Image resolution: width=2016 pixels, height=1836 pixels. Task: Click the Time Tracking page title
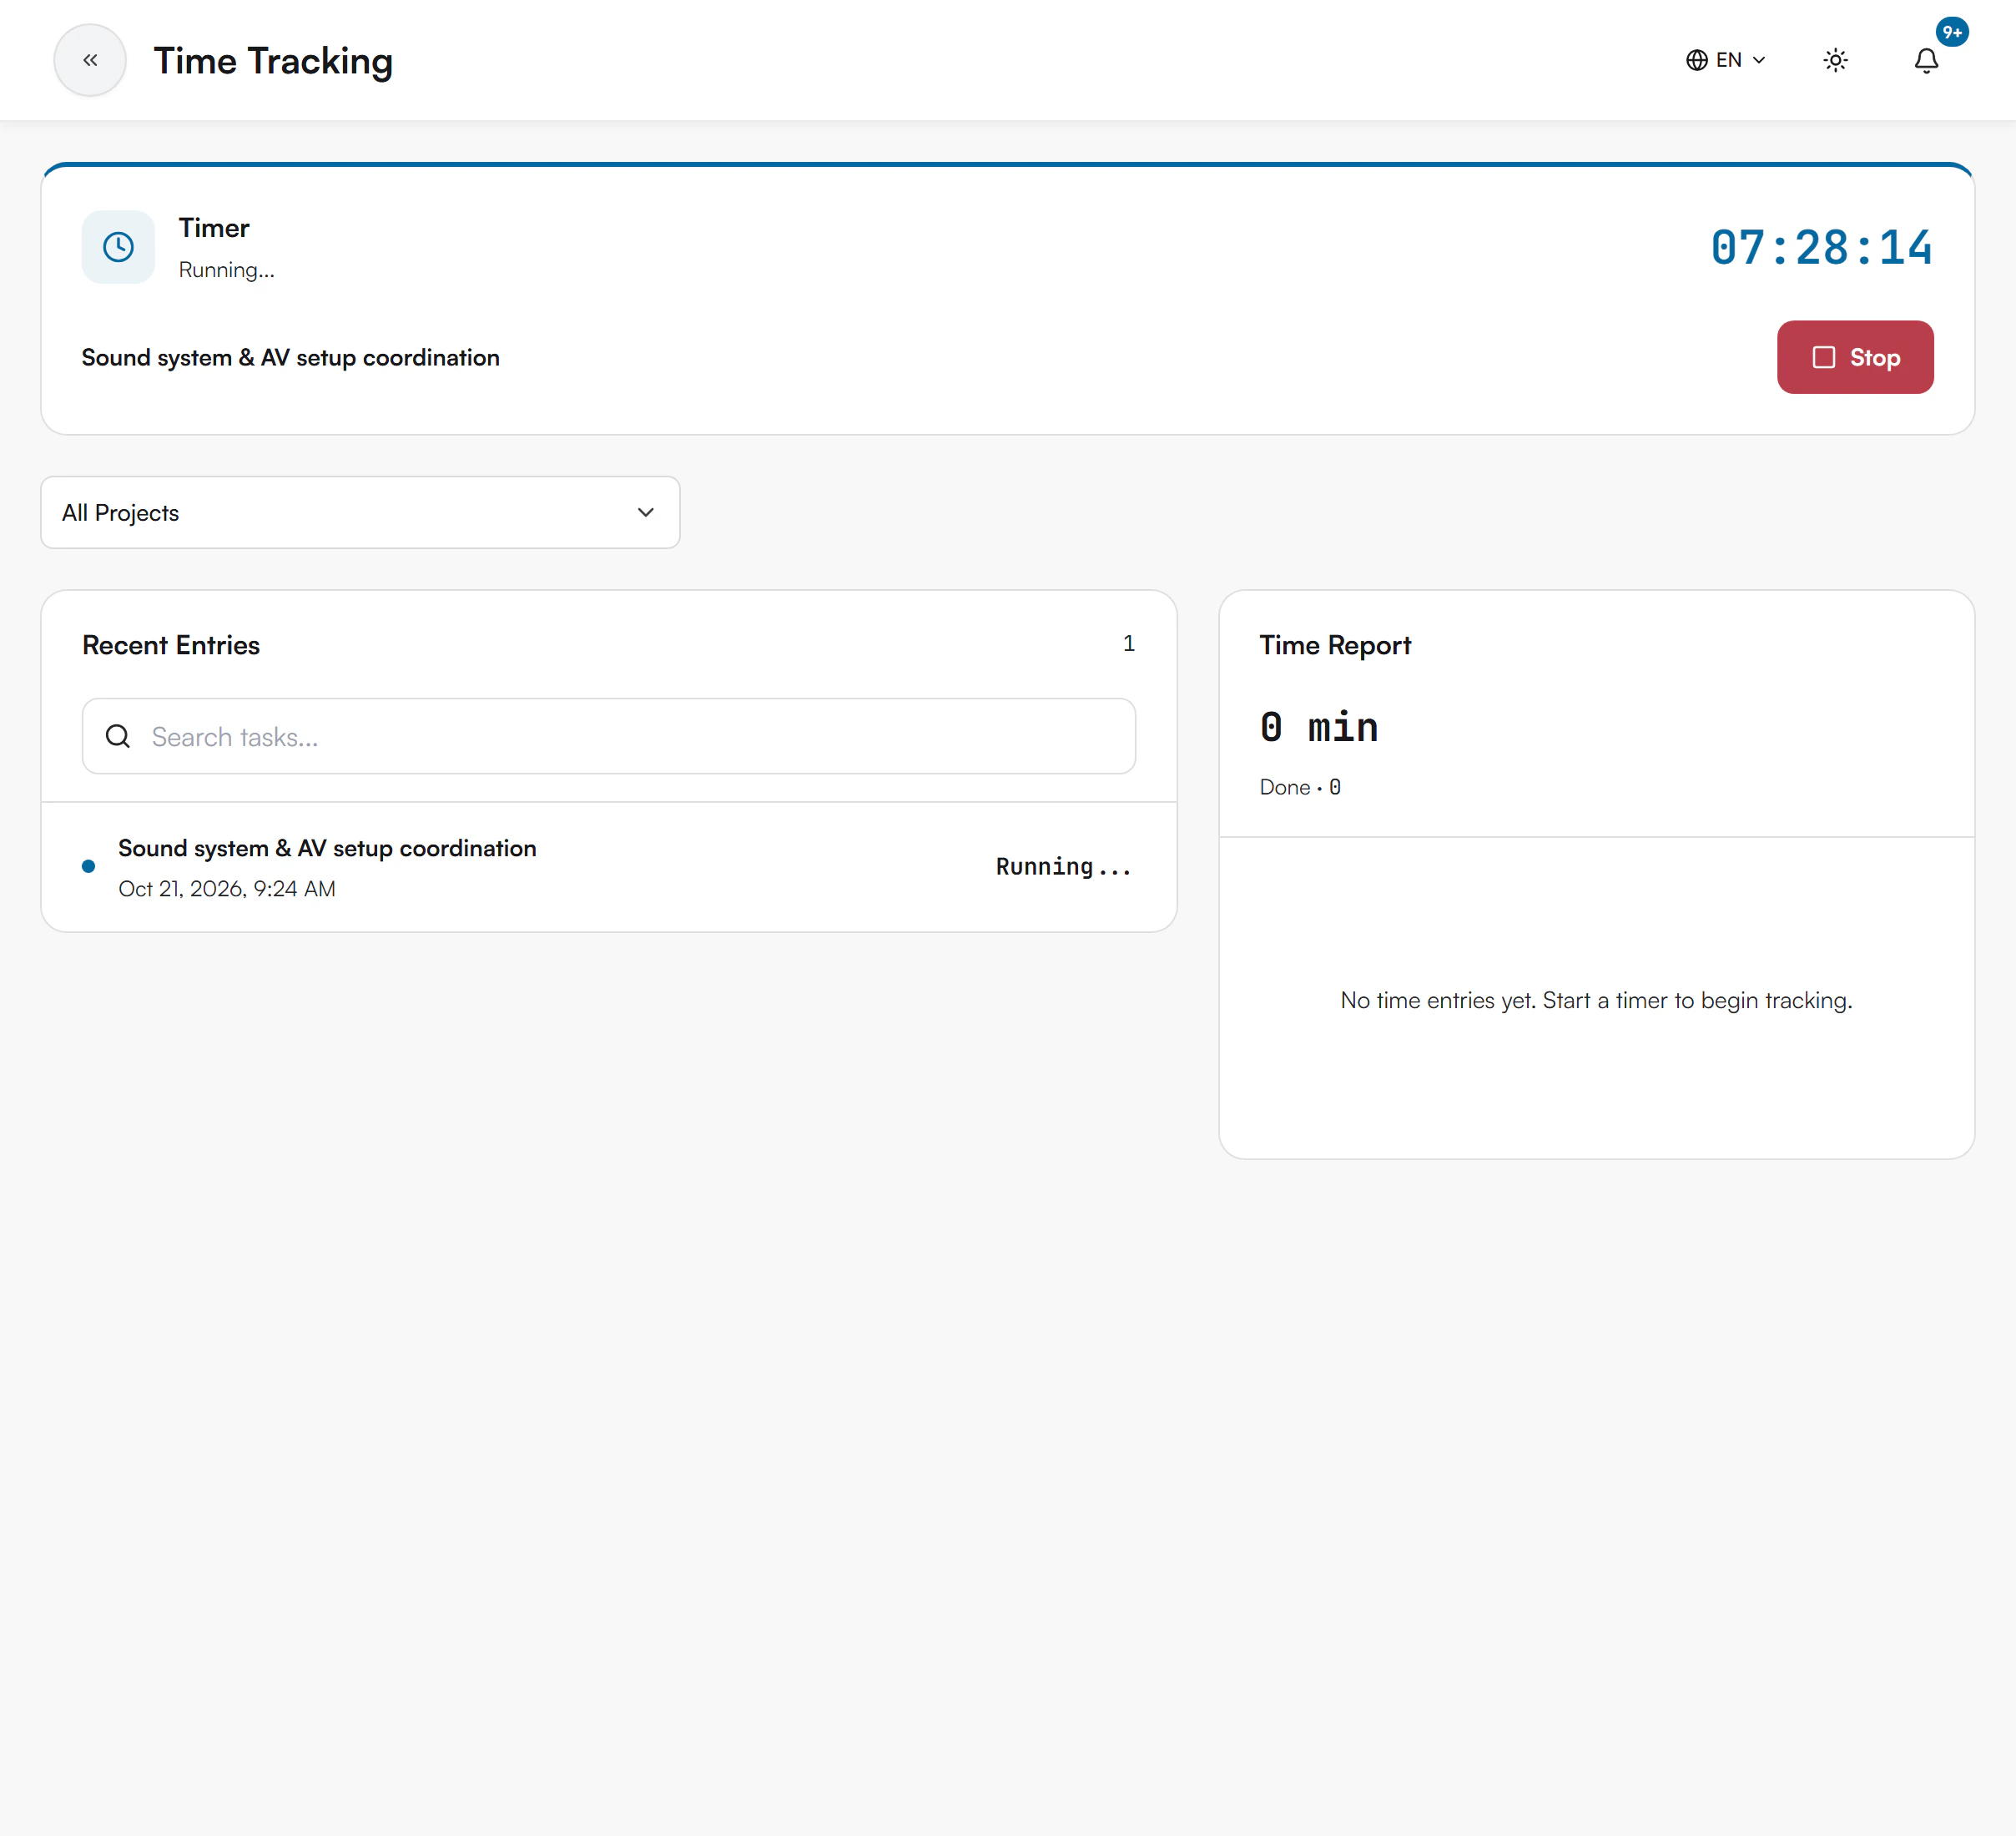[x=273, y=61]
